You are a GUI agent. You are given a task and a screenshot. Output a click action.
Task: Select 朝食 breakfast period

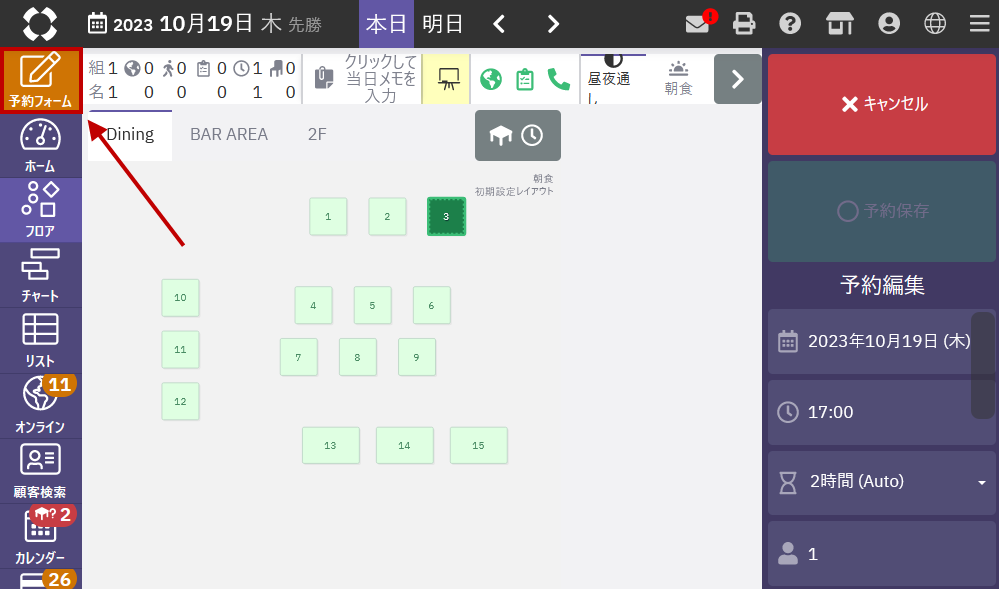click(679, 79)
